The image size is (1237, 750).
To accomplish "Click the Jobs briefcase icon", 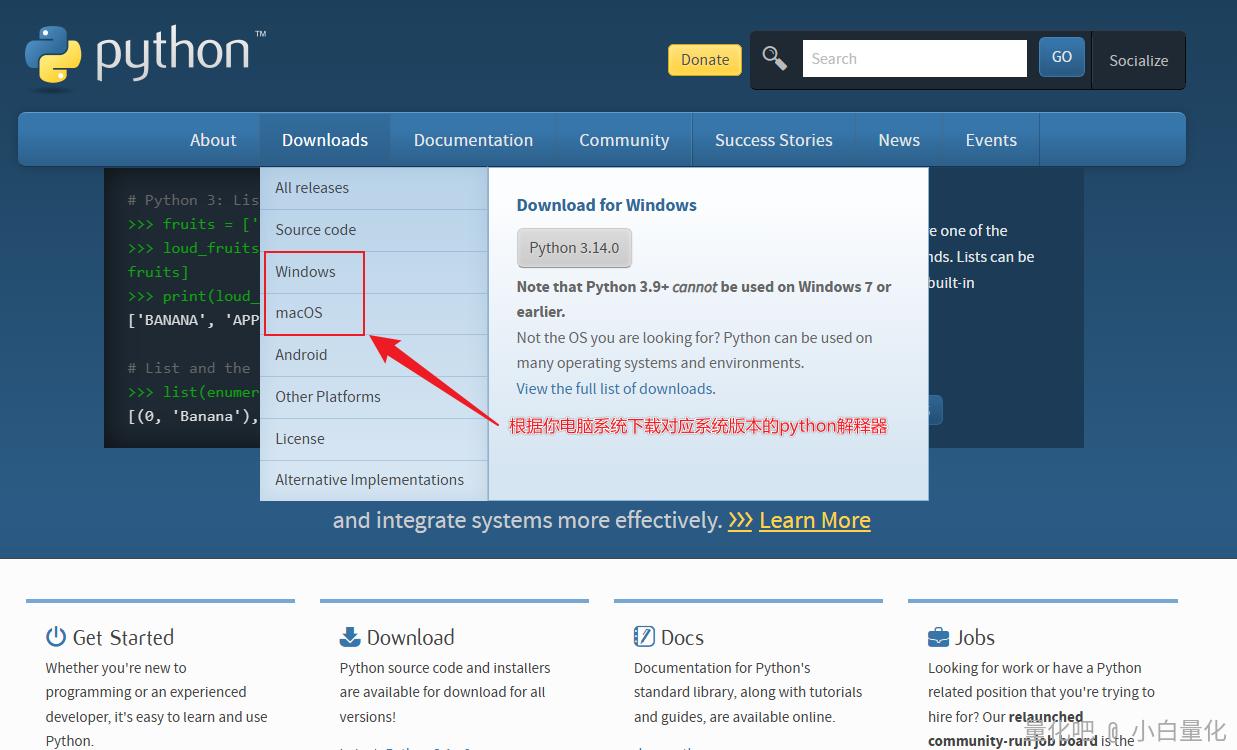I will 938,637.
